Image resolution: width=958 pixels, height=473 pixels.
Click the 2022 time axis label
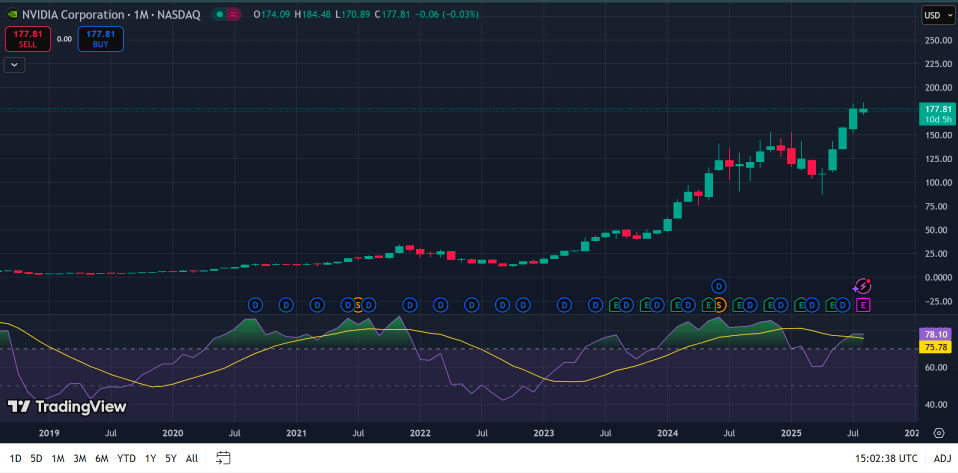tap(420, 433)
